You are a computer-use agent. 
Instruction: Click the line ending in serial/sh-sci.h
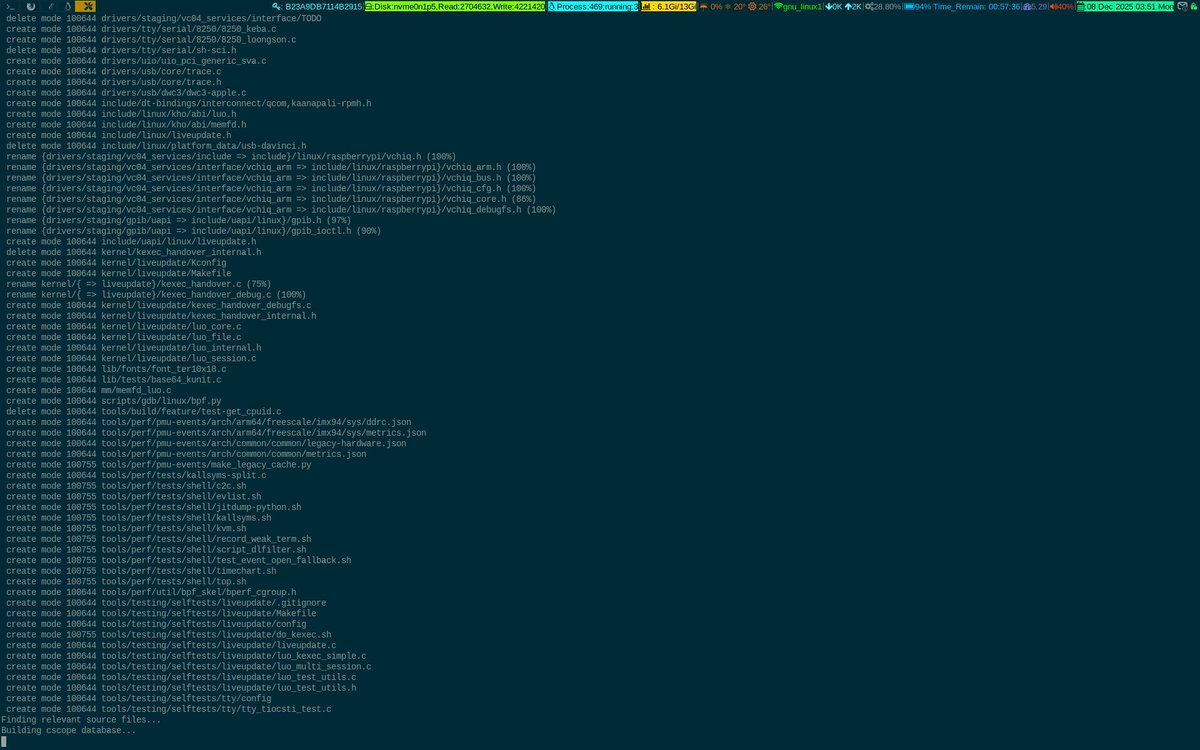click(121, 50)
